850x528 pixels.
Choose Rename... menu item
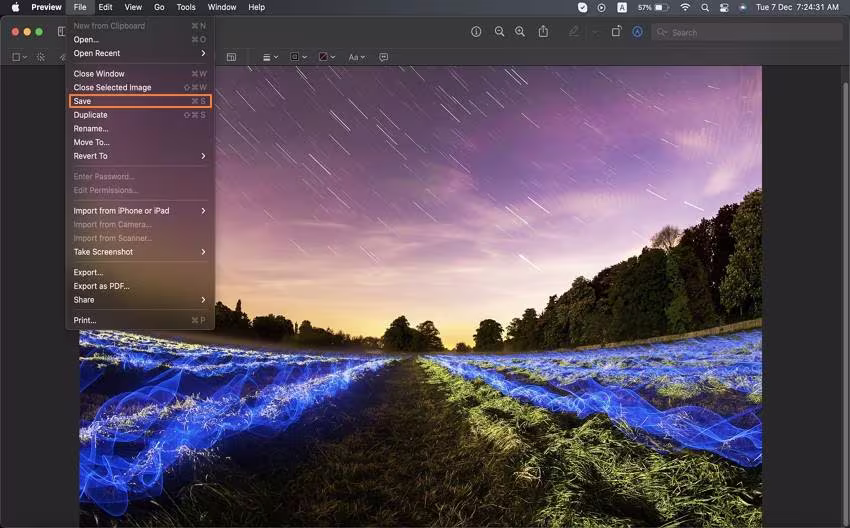point(140,128)
